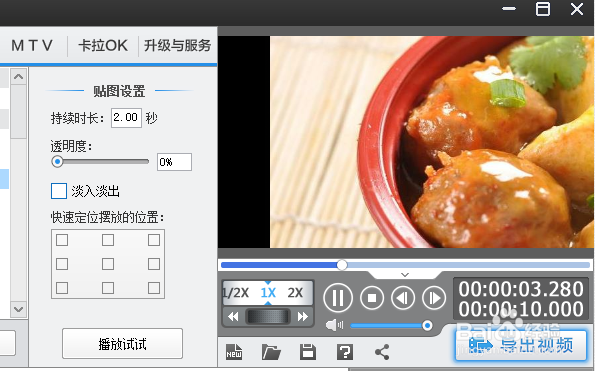Click the share icon
The height and width of the screenshot is (371, 595).
(382, 352)
